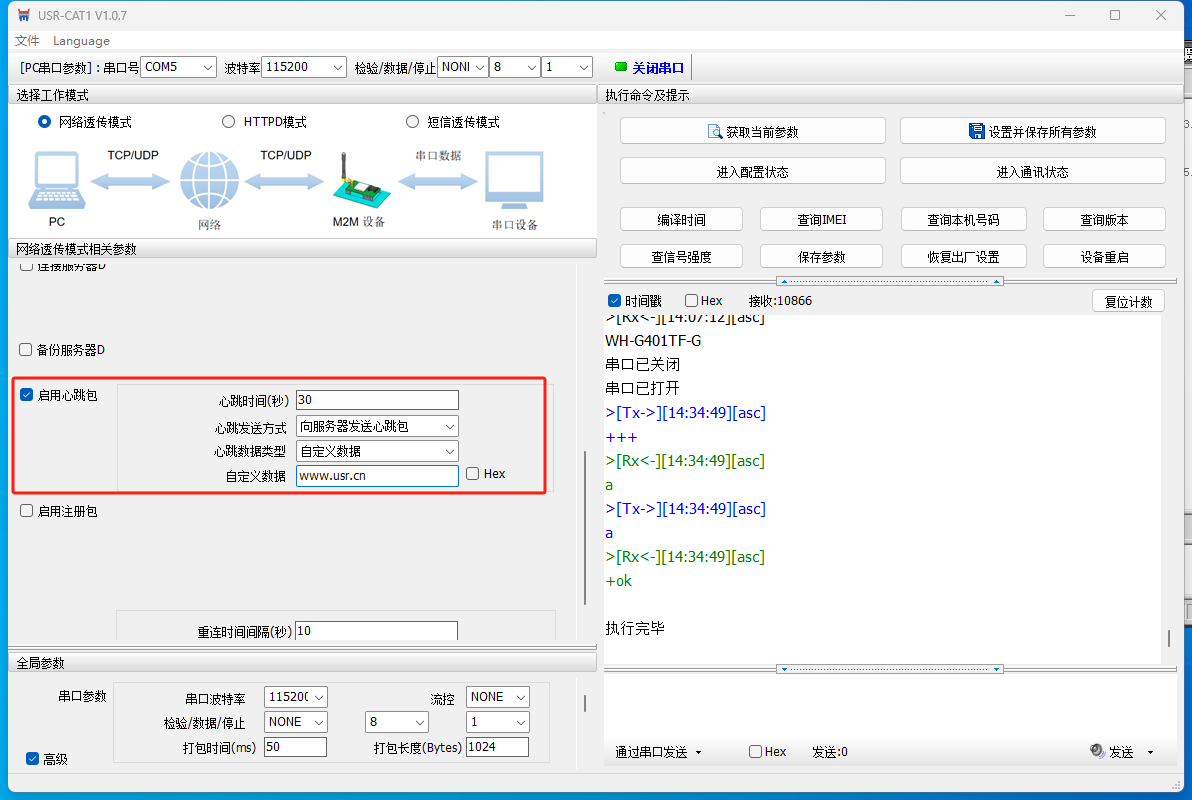Open the Language menu
The image size is (1192, 800).
[x=81, y=41]
